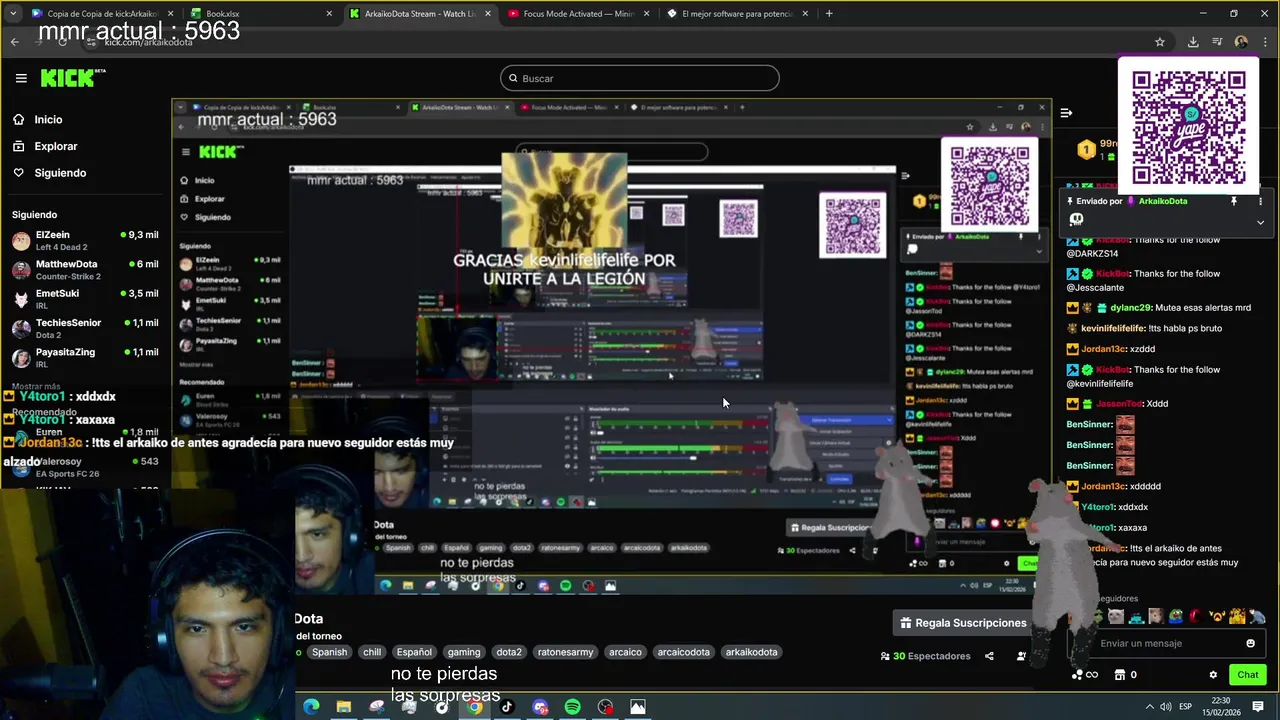
Task: Open ElZeein's channel from the following list
Action: (85, 240)
